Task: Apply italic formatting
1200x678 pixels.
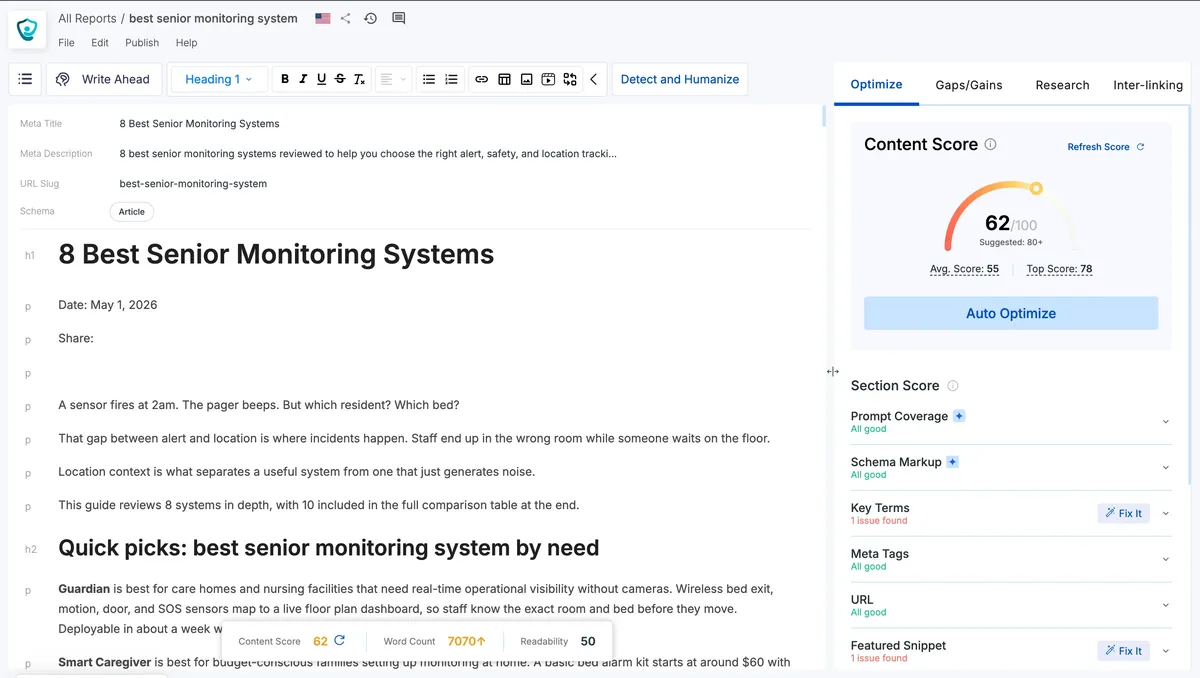Action: [303, 79]
